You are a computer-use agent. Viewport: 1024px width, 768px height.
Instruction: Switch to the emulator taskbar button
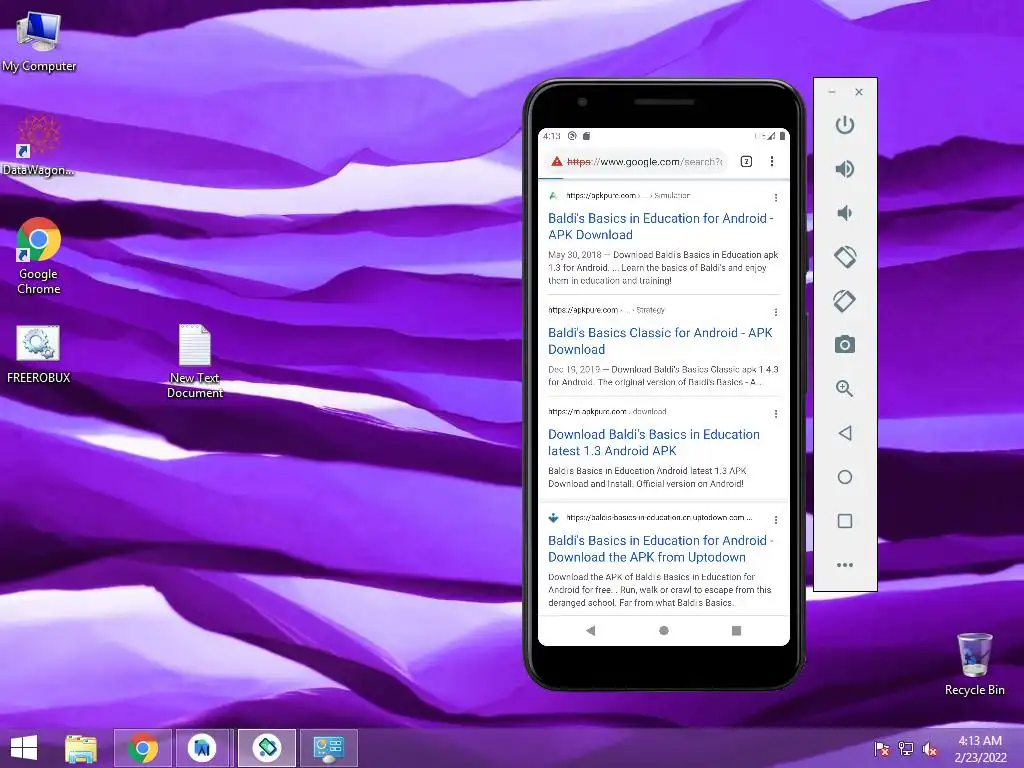267,748
